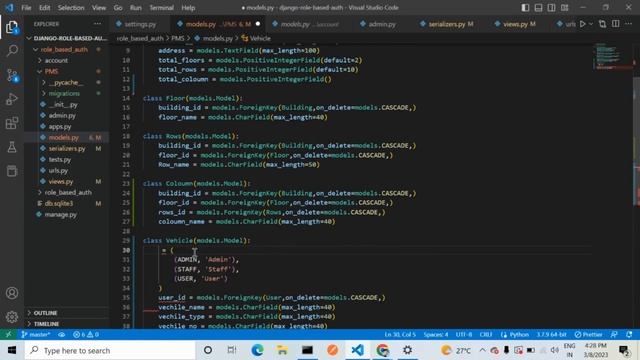Open the Extensions view
This screenshot has height=360, width=640.
(x=12, y=123)
